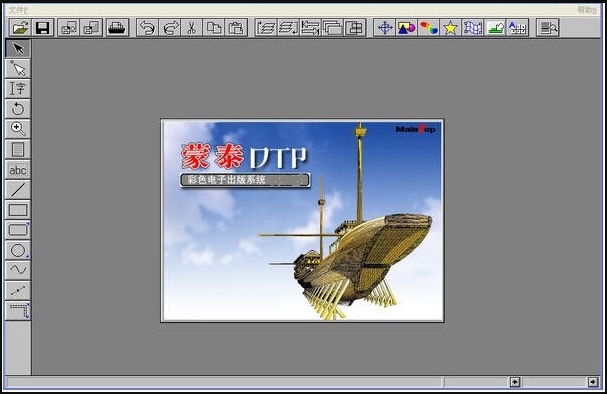Open the File menu at top left
This screenshot has width=607, height=394.
(x=18, y=10)
